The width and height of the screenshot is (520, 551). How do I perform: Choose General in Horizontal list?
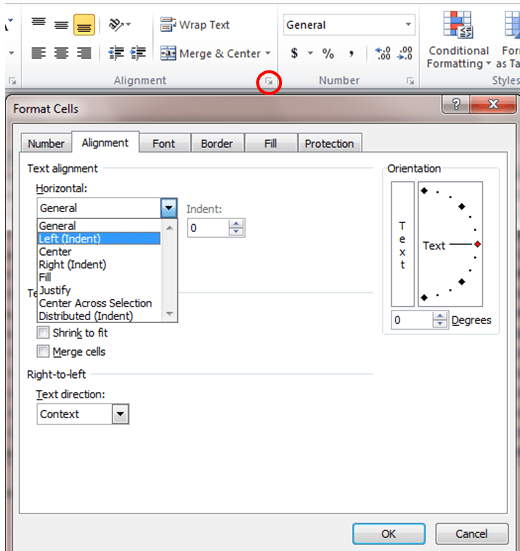click(99, 226)
